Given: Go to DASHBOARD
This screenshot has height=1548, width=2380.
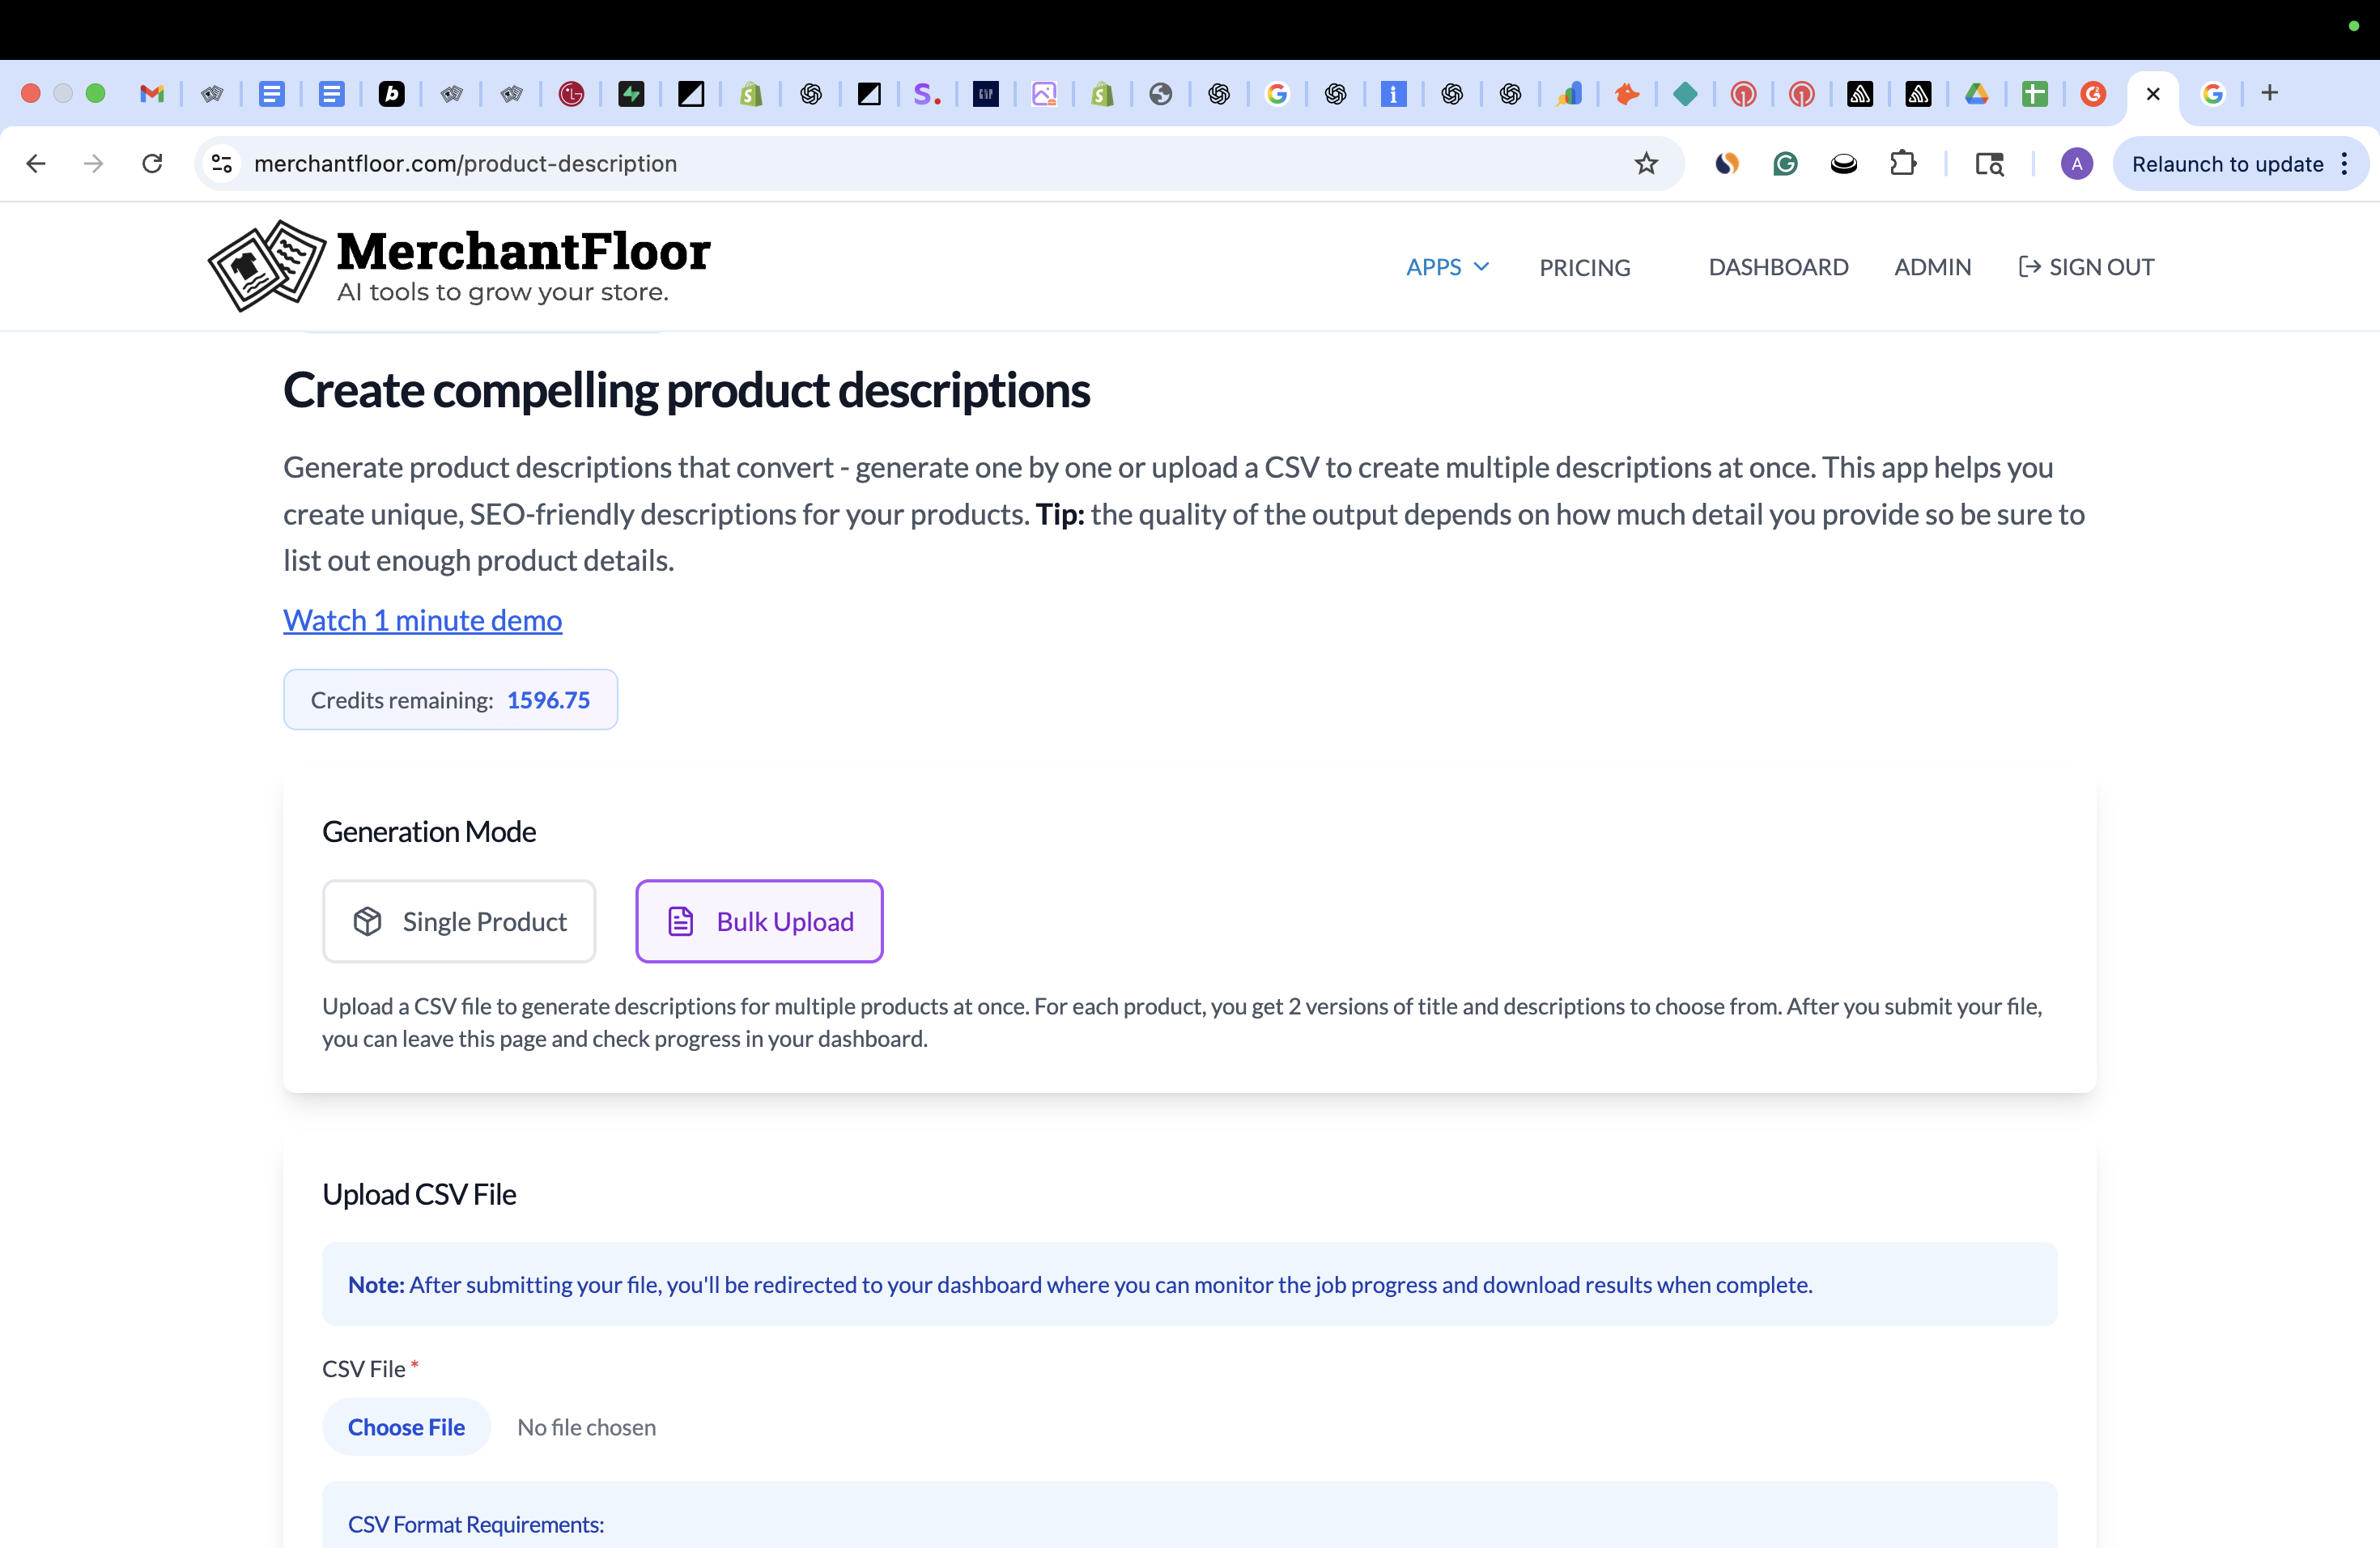Looking at the screenshot, I should click(1778, 267).
